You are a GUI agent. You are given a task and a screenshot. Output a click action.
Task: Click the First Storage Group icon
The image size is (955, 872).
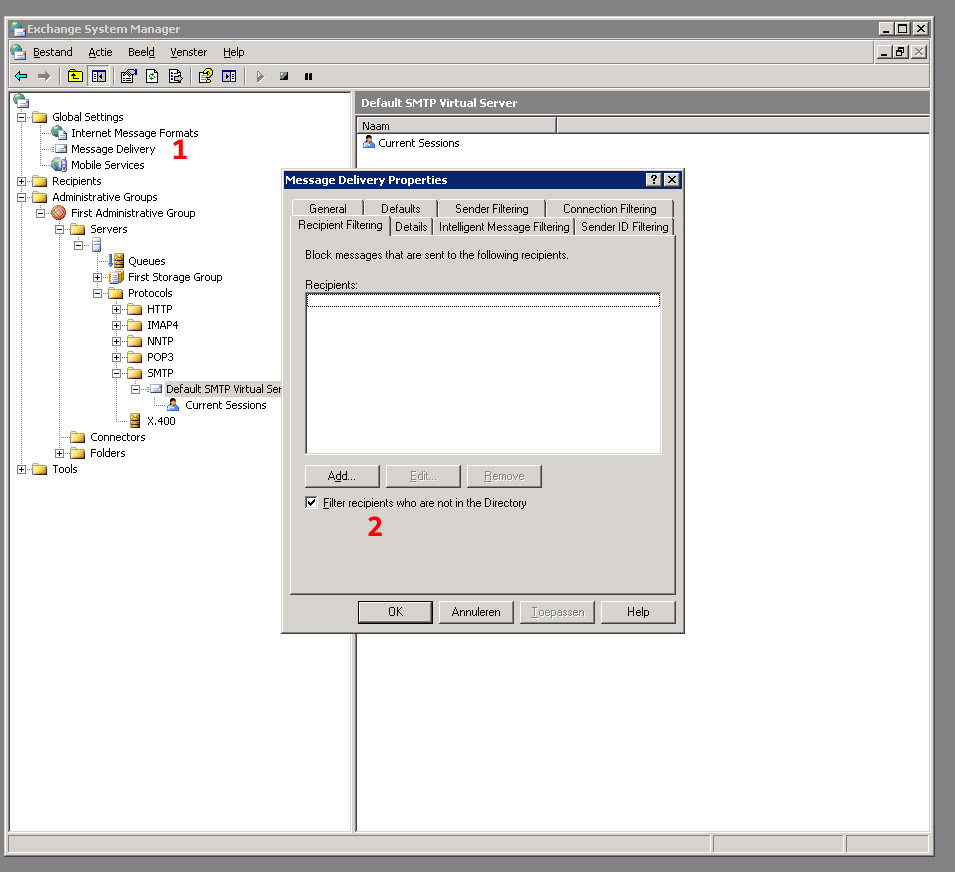116,277
